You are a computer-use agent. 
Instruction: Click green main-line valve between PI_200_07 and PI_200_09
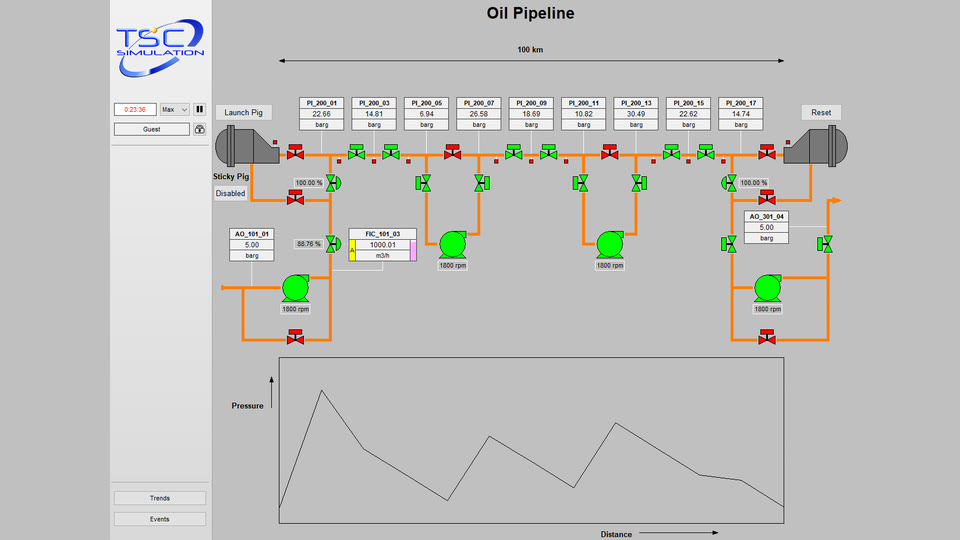coord(513,152)
